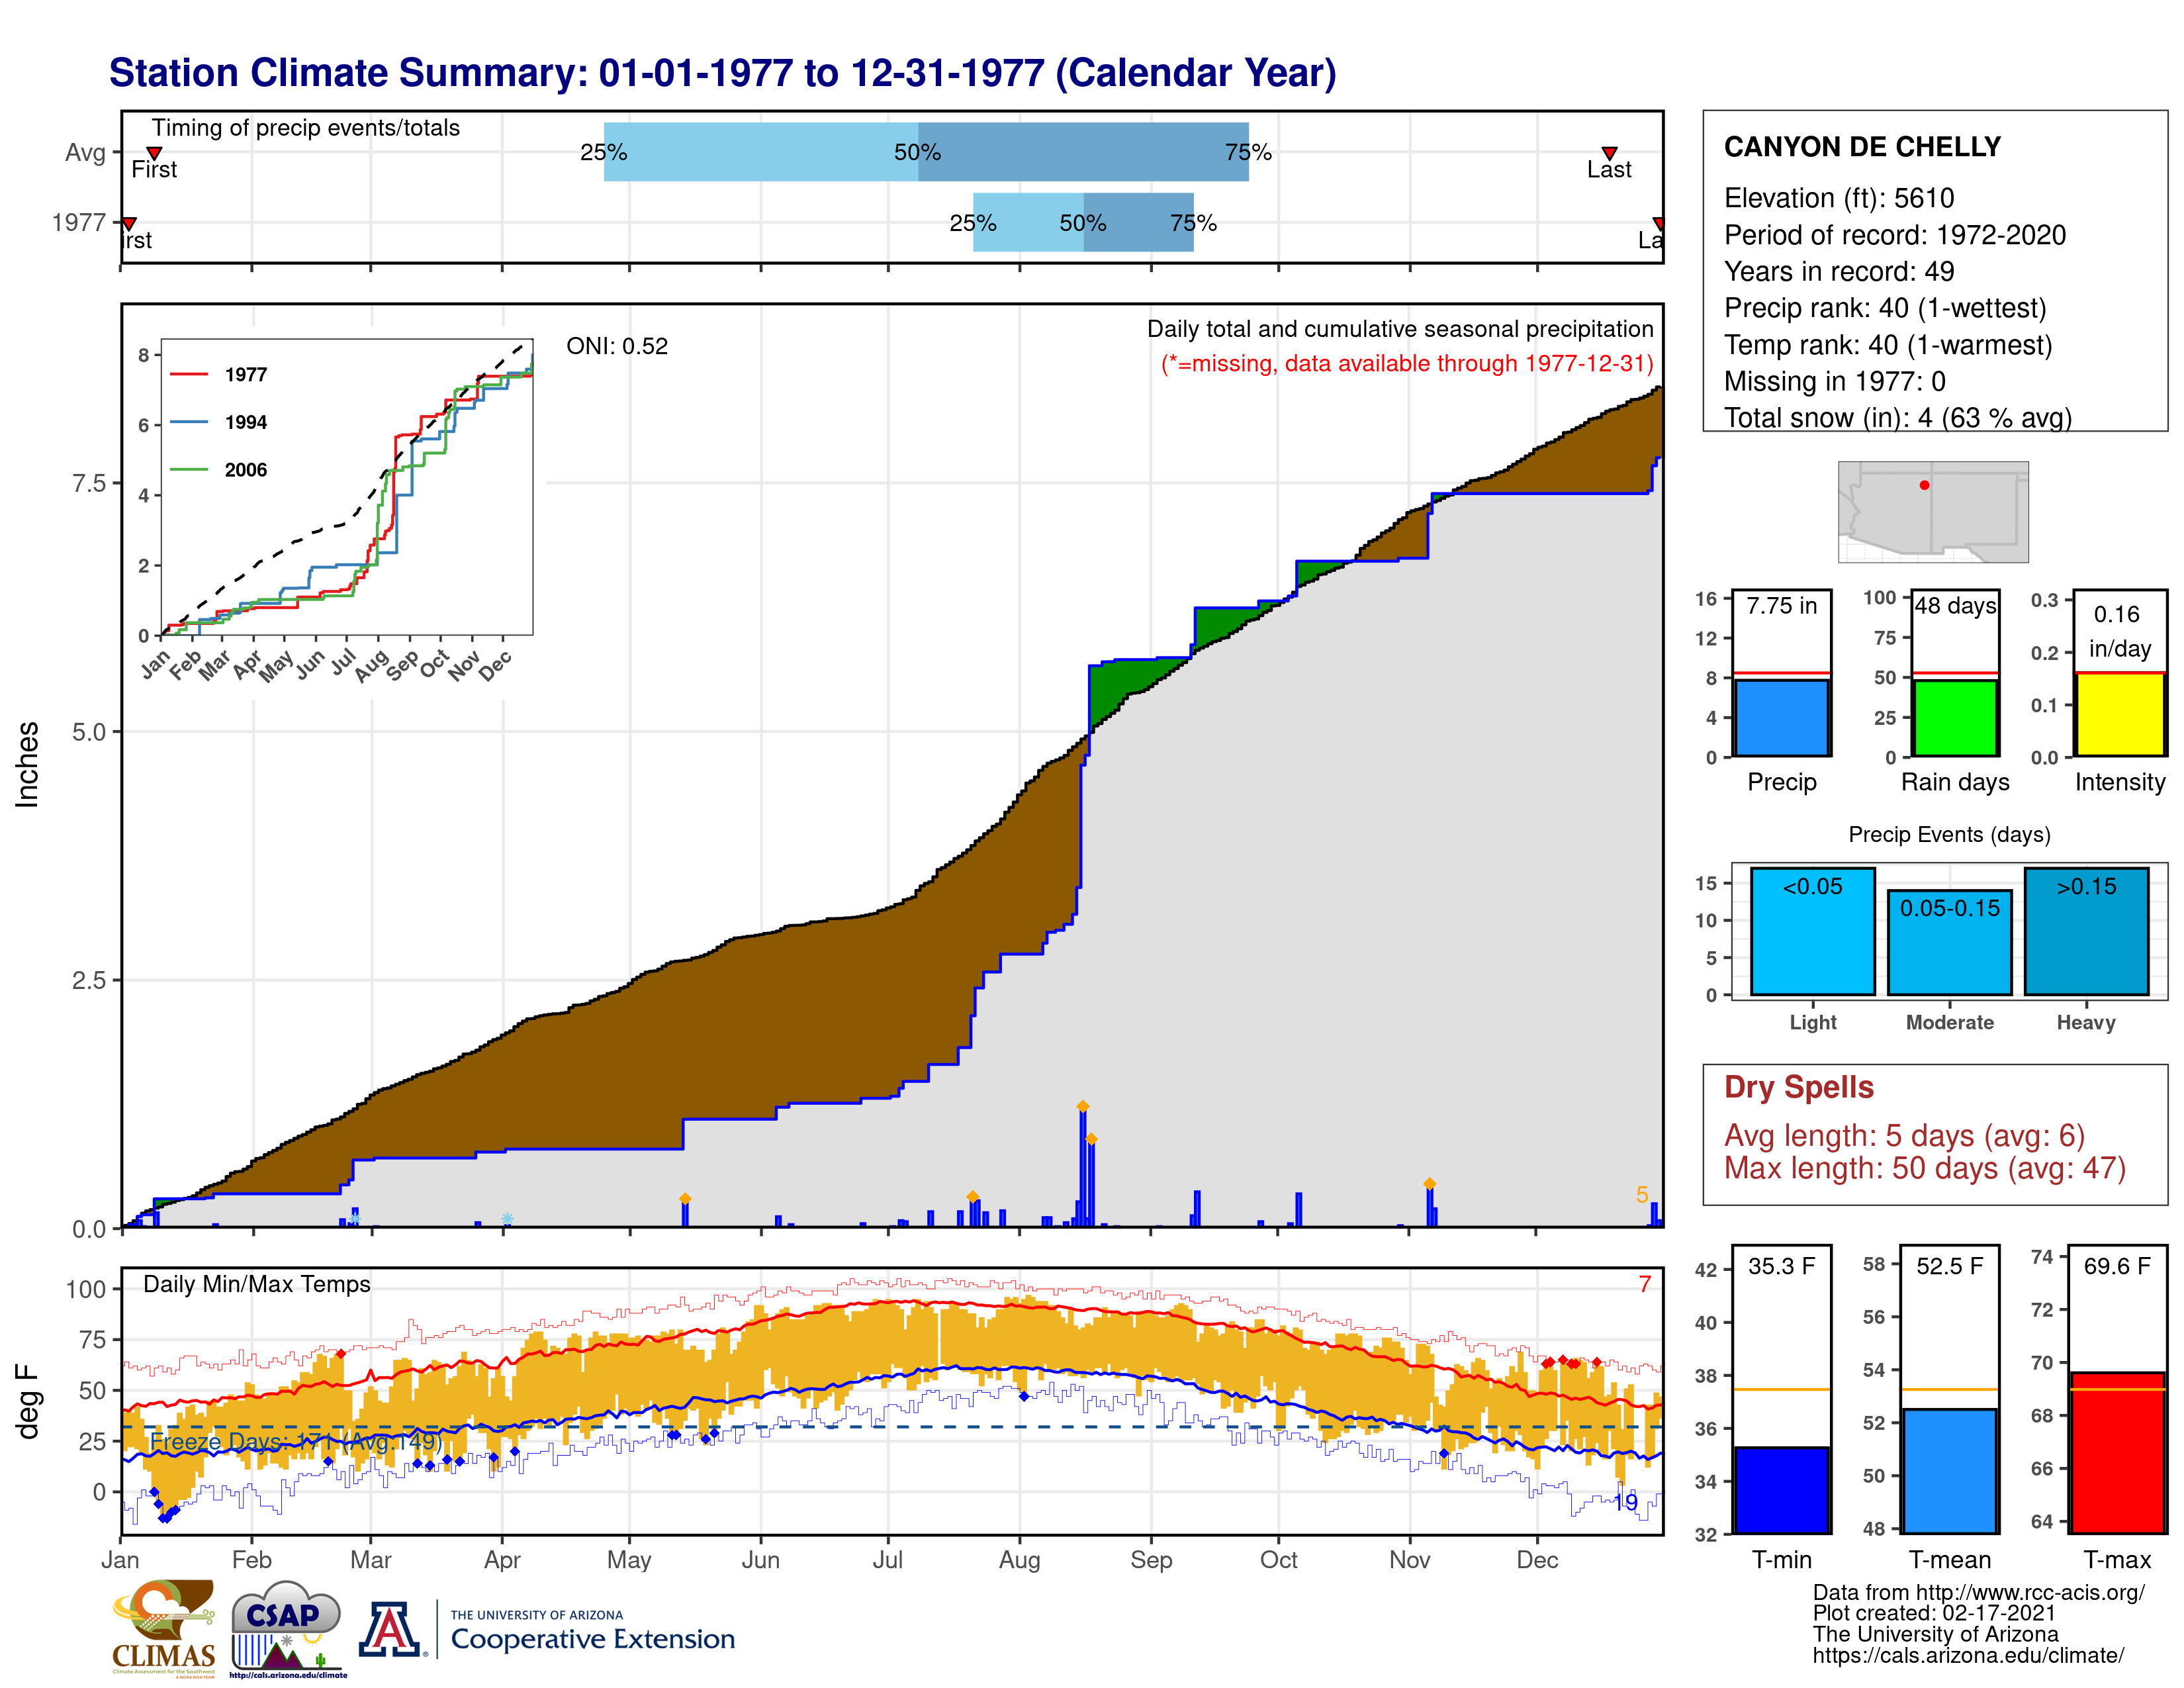Click the 1977 50%-75% timing bar

point(1138,222)
